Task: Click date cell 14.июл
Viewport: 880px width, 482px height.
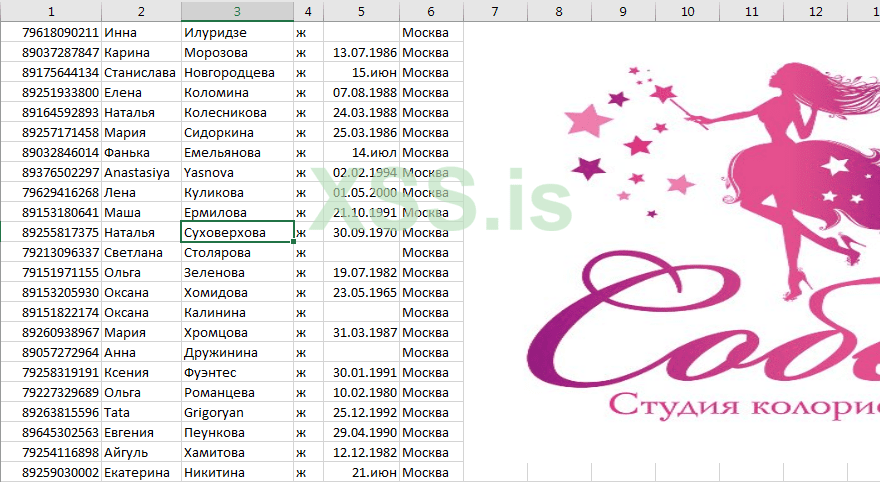Action: pyautogui.click(x=361, y=153)
